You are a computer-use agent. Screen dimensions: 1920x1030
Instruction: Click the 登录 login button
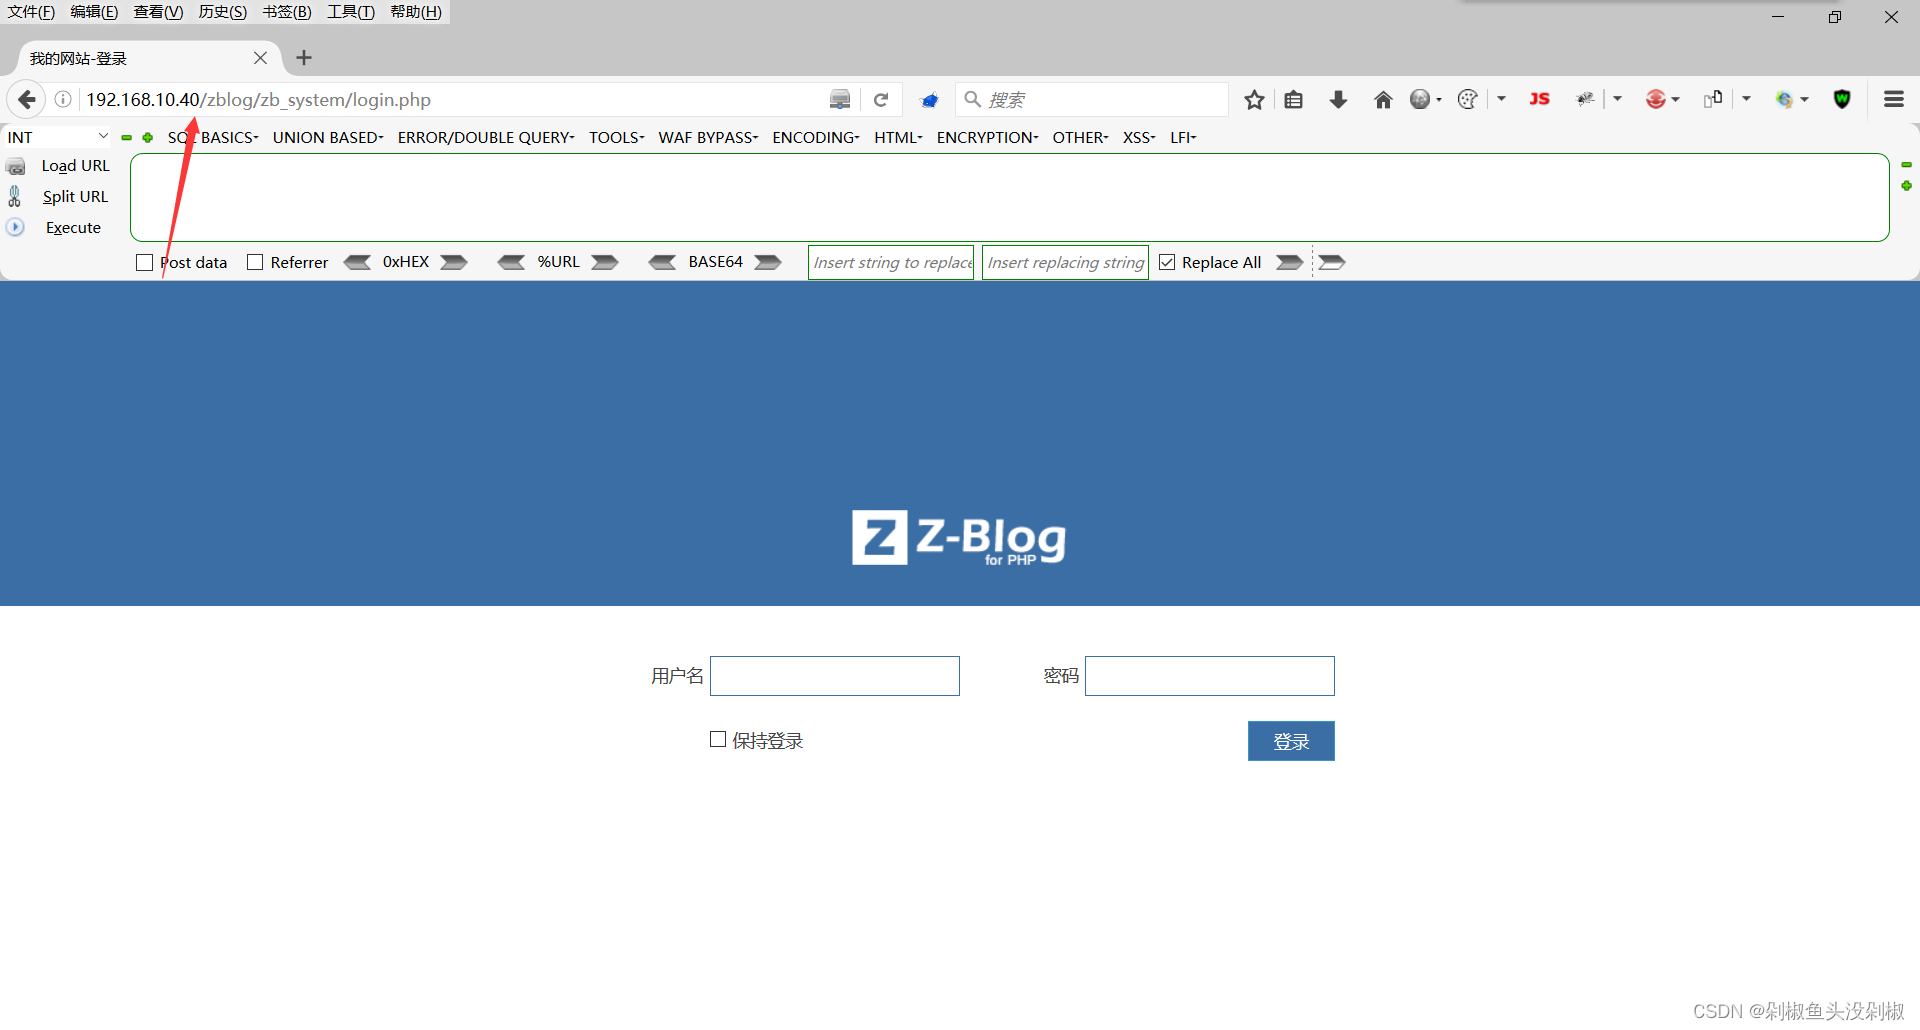coord(1291,741)
